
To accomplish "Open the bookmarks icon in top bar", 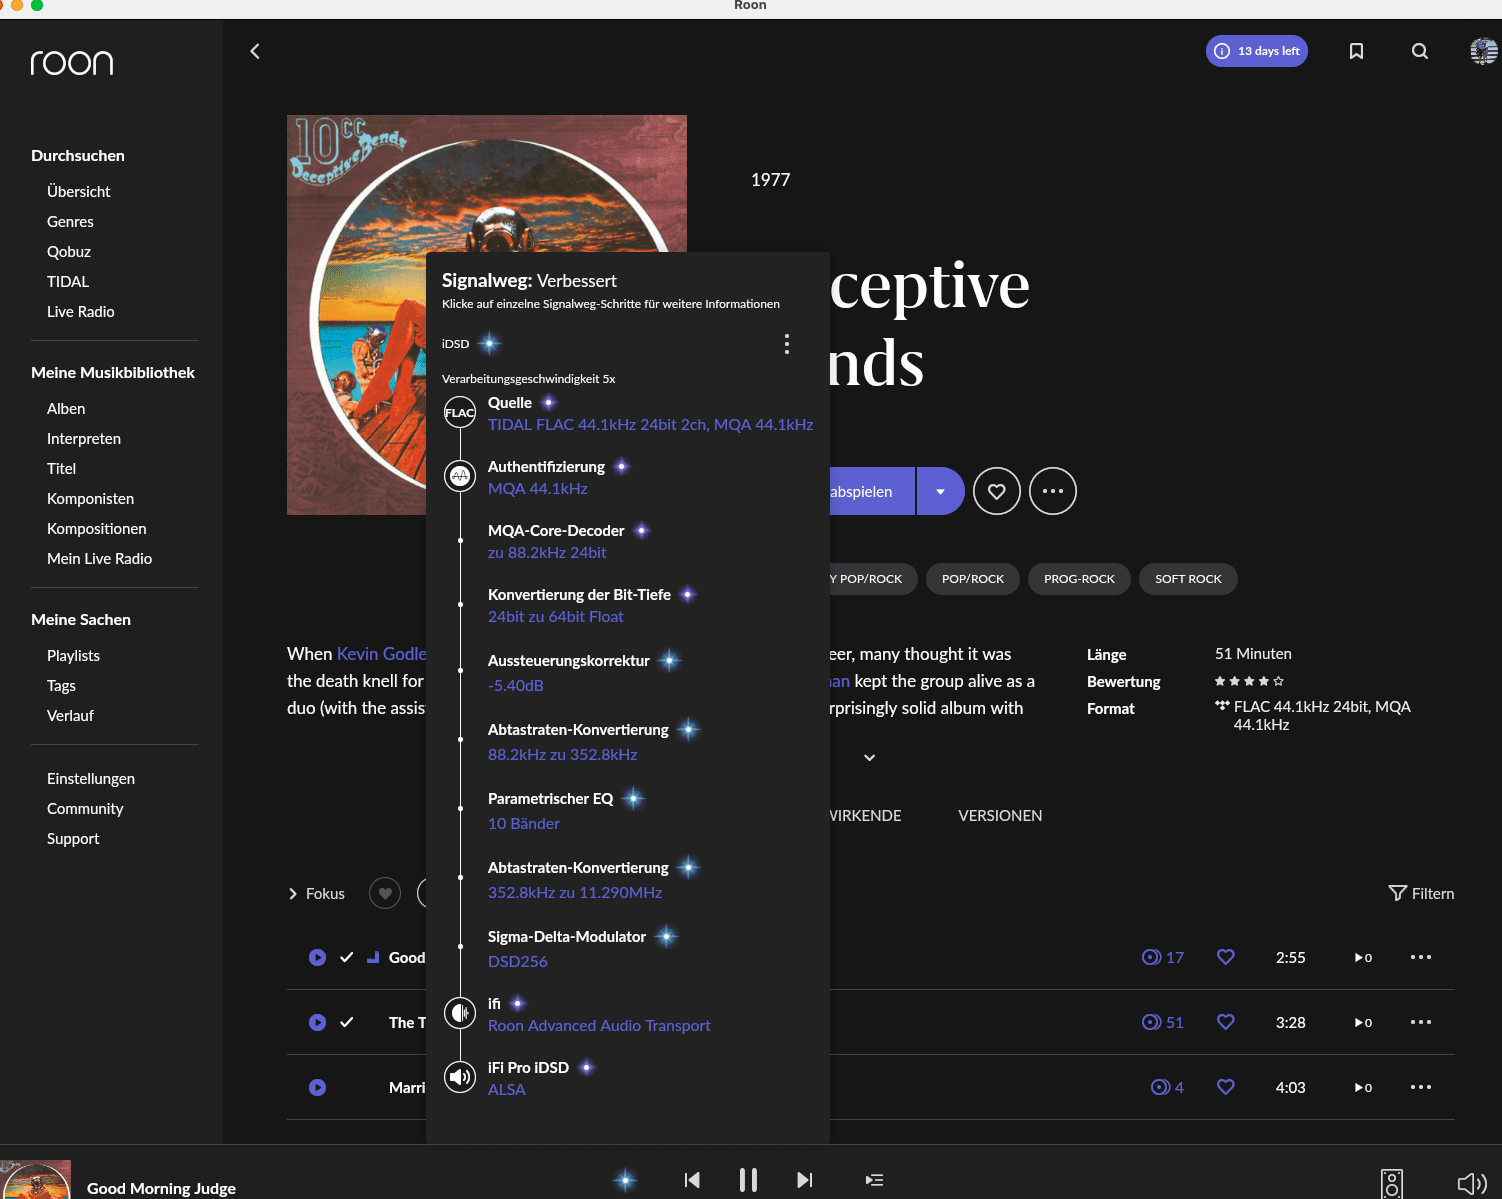I will 1356,51.
